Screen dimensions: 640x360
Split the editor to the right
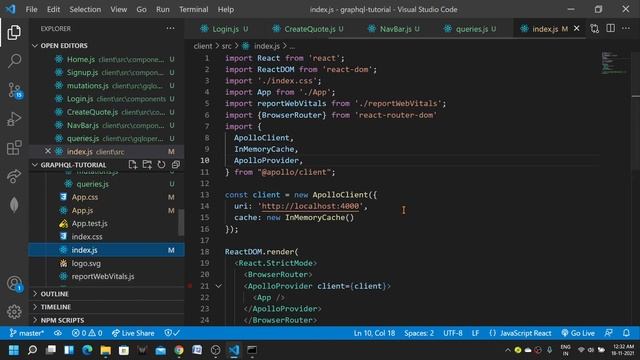pyautogui.click(x=611, y=29)
